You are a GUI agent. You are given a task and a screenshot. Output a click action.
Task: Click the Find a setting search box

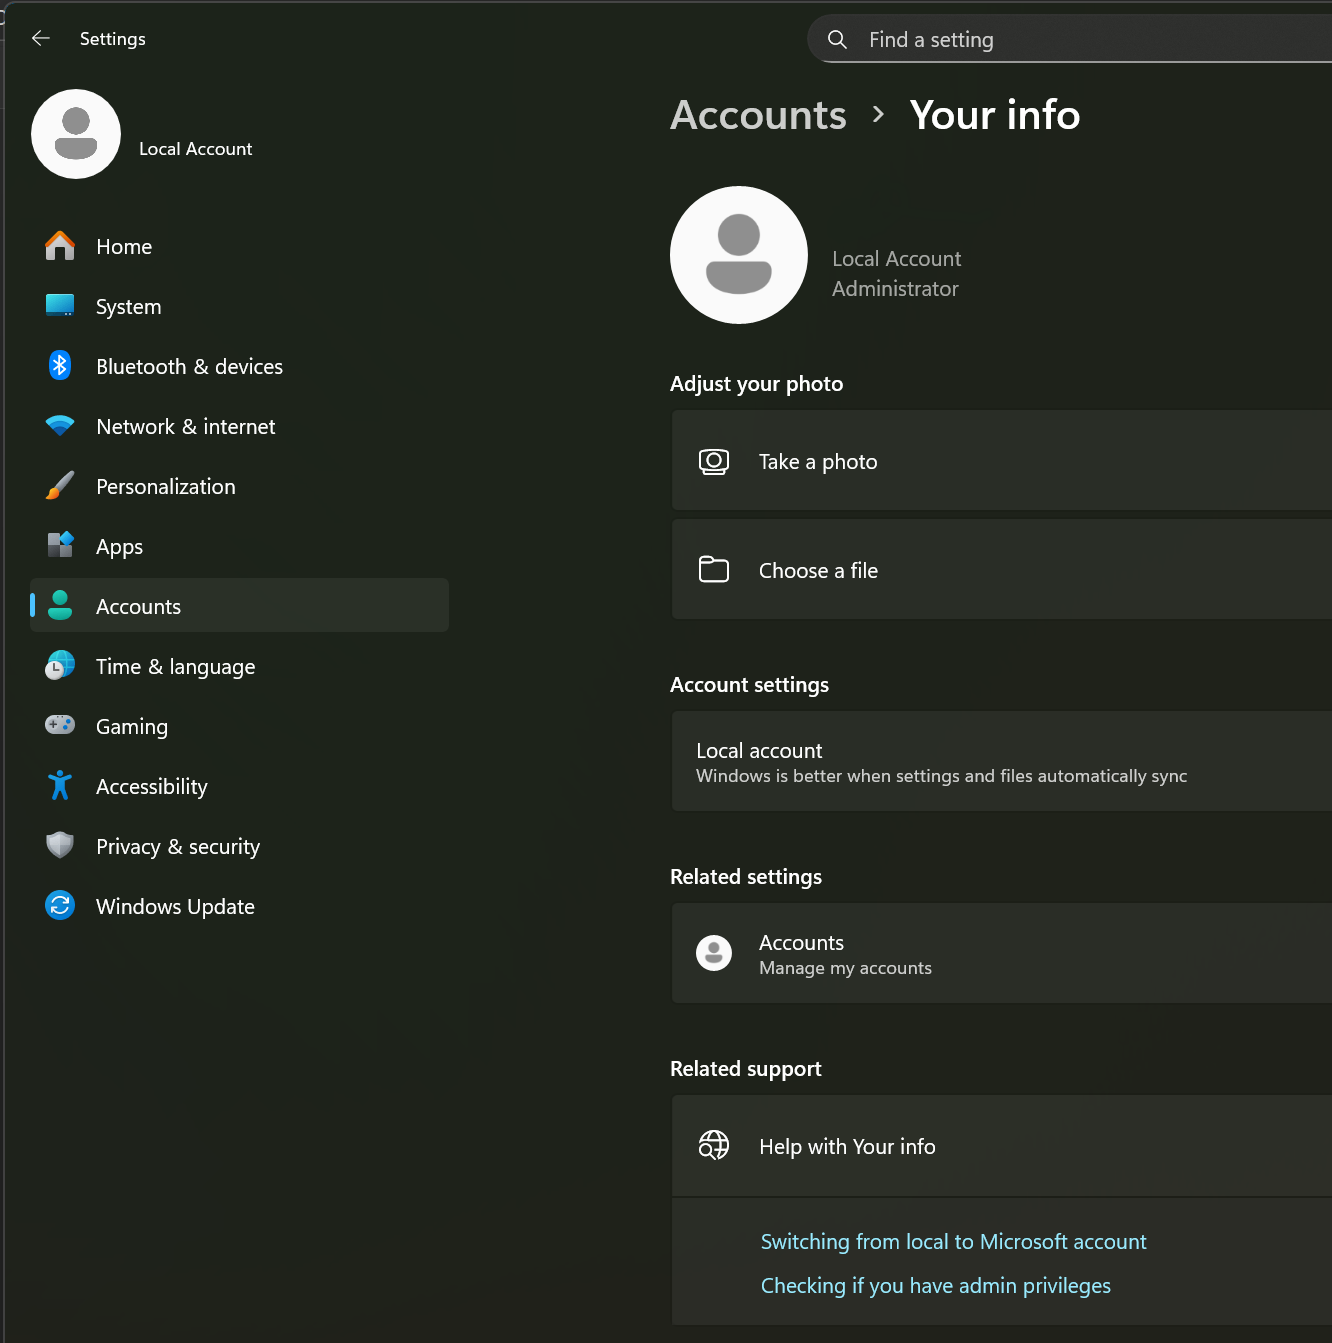[1070, 40]
